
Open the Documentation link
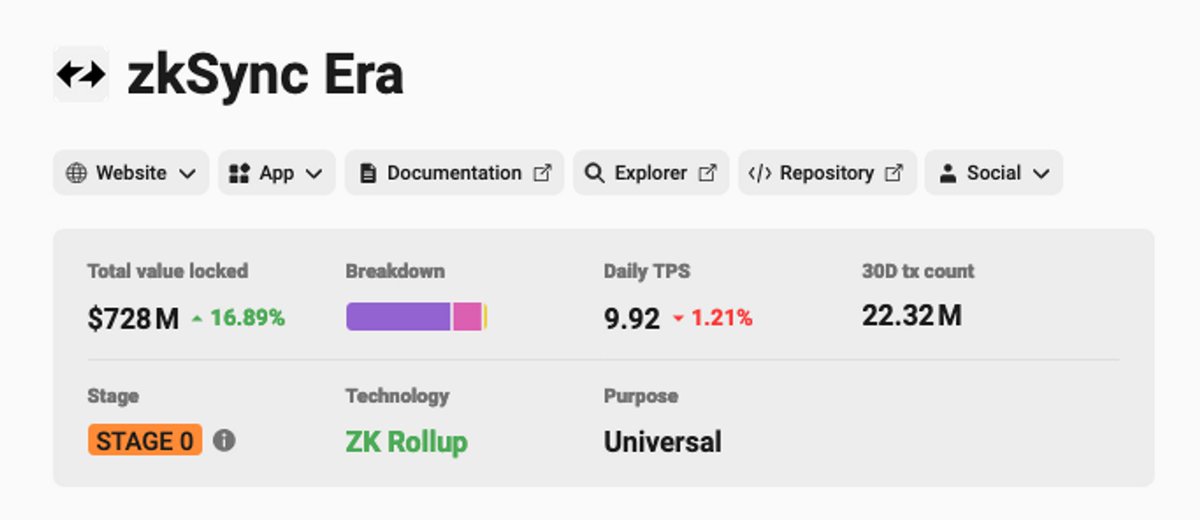[x=455, y=173]
